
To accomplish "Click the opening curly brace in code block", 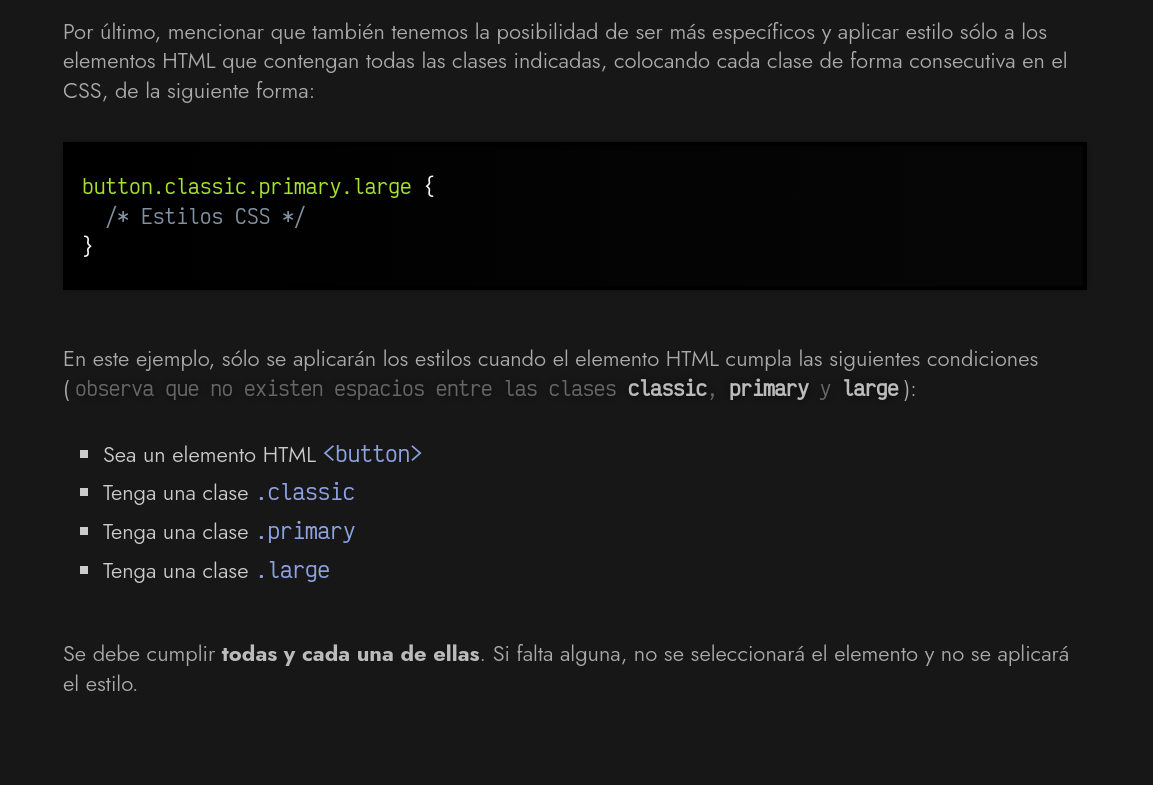I will [429, 187].
